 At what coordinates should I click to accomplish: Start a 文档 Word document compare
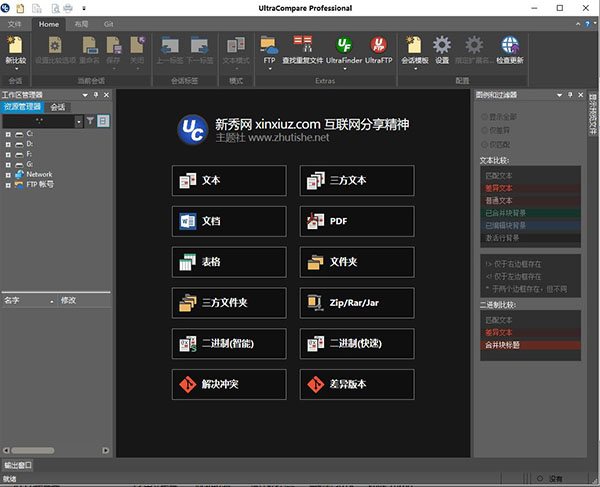point(229,221)
